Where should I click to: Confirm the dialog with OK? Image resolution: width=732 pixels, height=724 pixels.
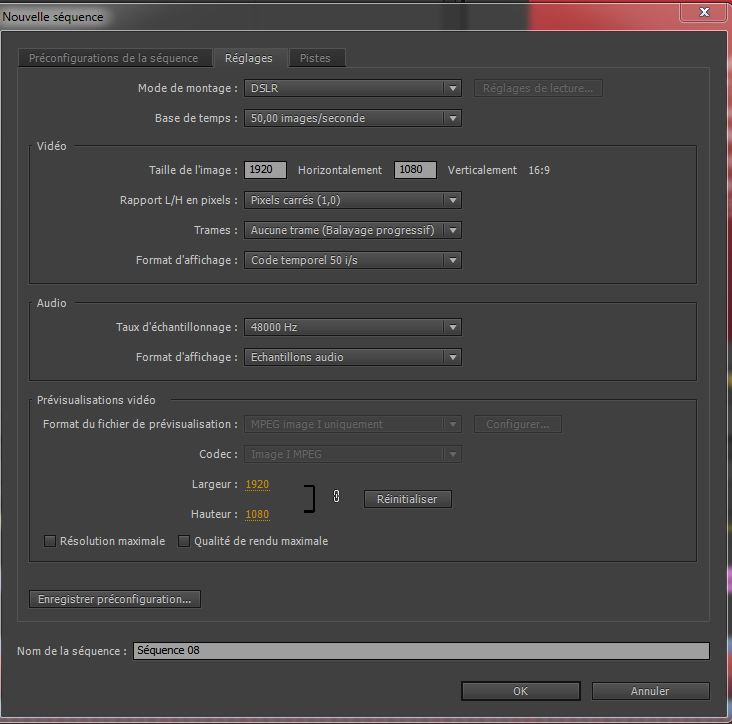click(x=521, y=691)
